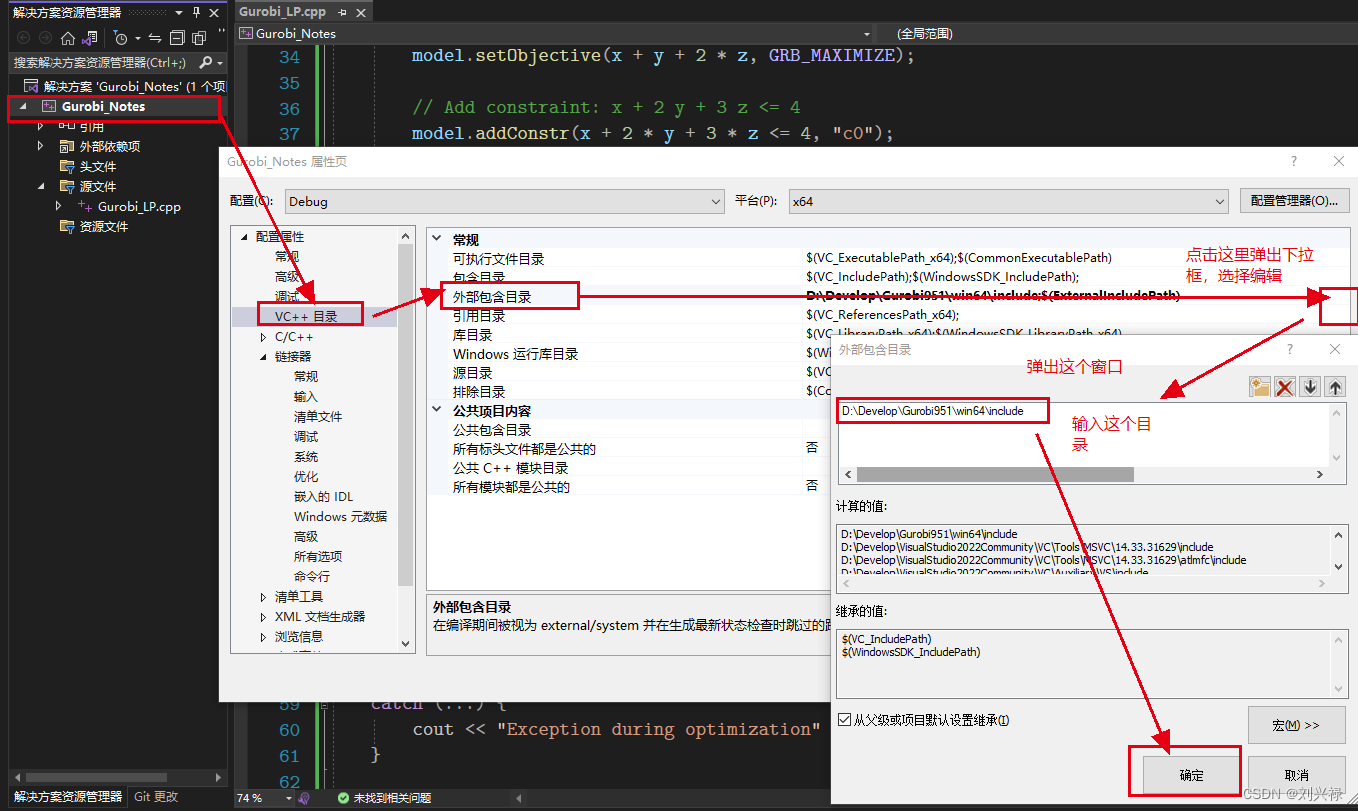Screen dimensions: 1358x811
Task: Click the back arrow in Solution Explorer toolbar
Action: (x=23, y=38)
